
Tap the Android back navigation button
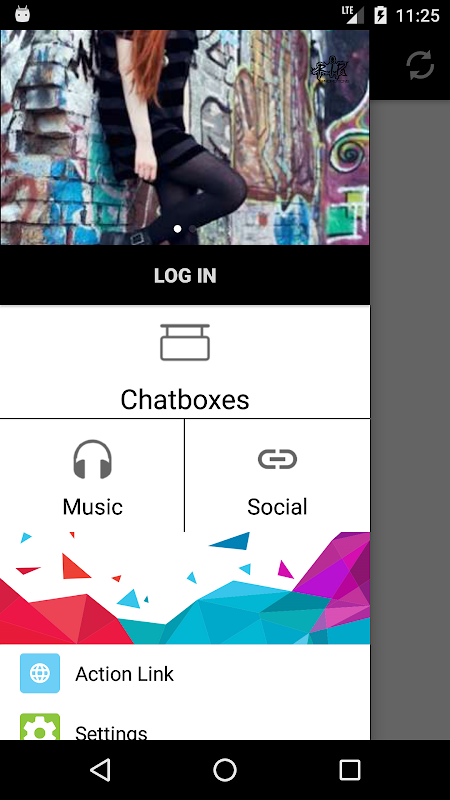tap(101, 769)
